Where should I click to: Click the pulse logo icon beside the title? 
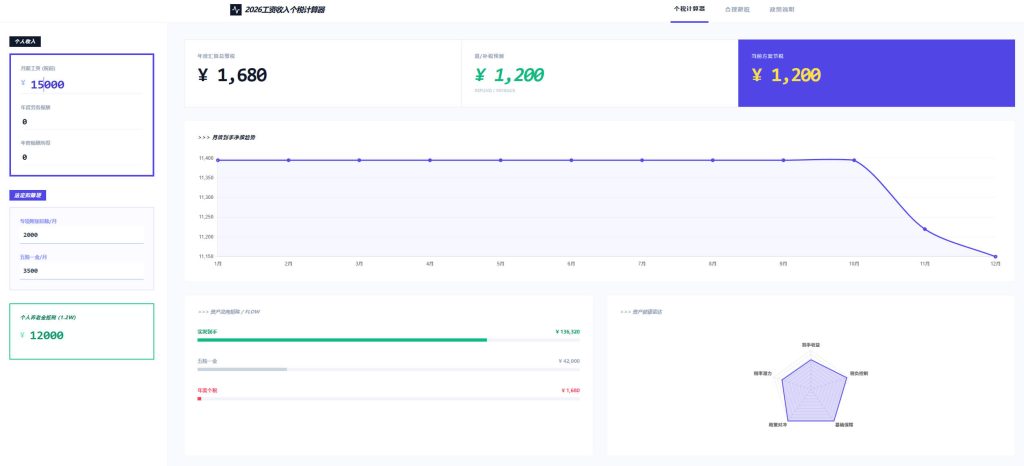pos(236,9)
